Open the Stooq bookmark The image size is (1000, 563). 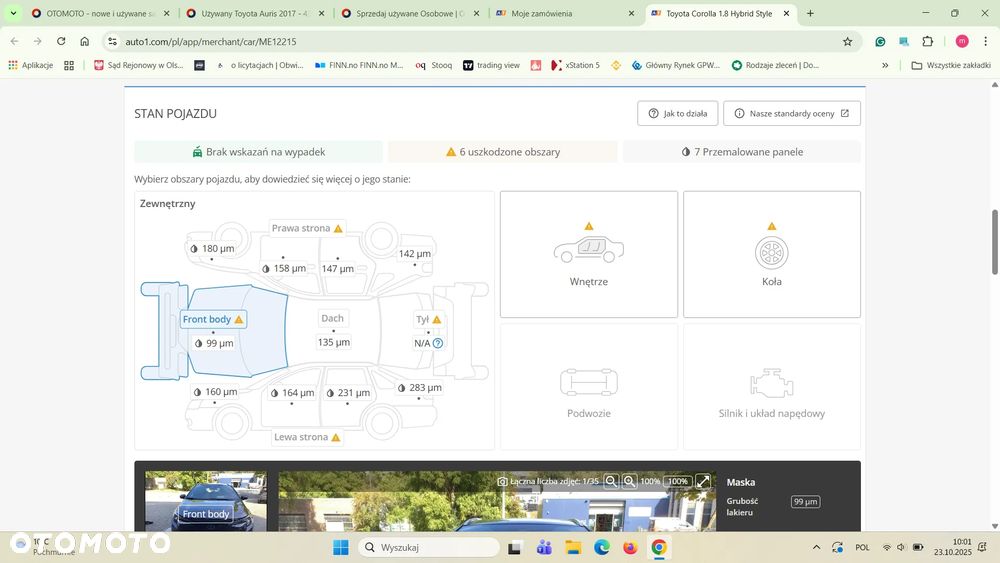tap(434, 65)
